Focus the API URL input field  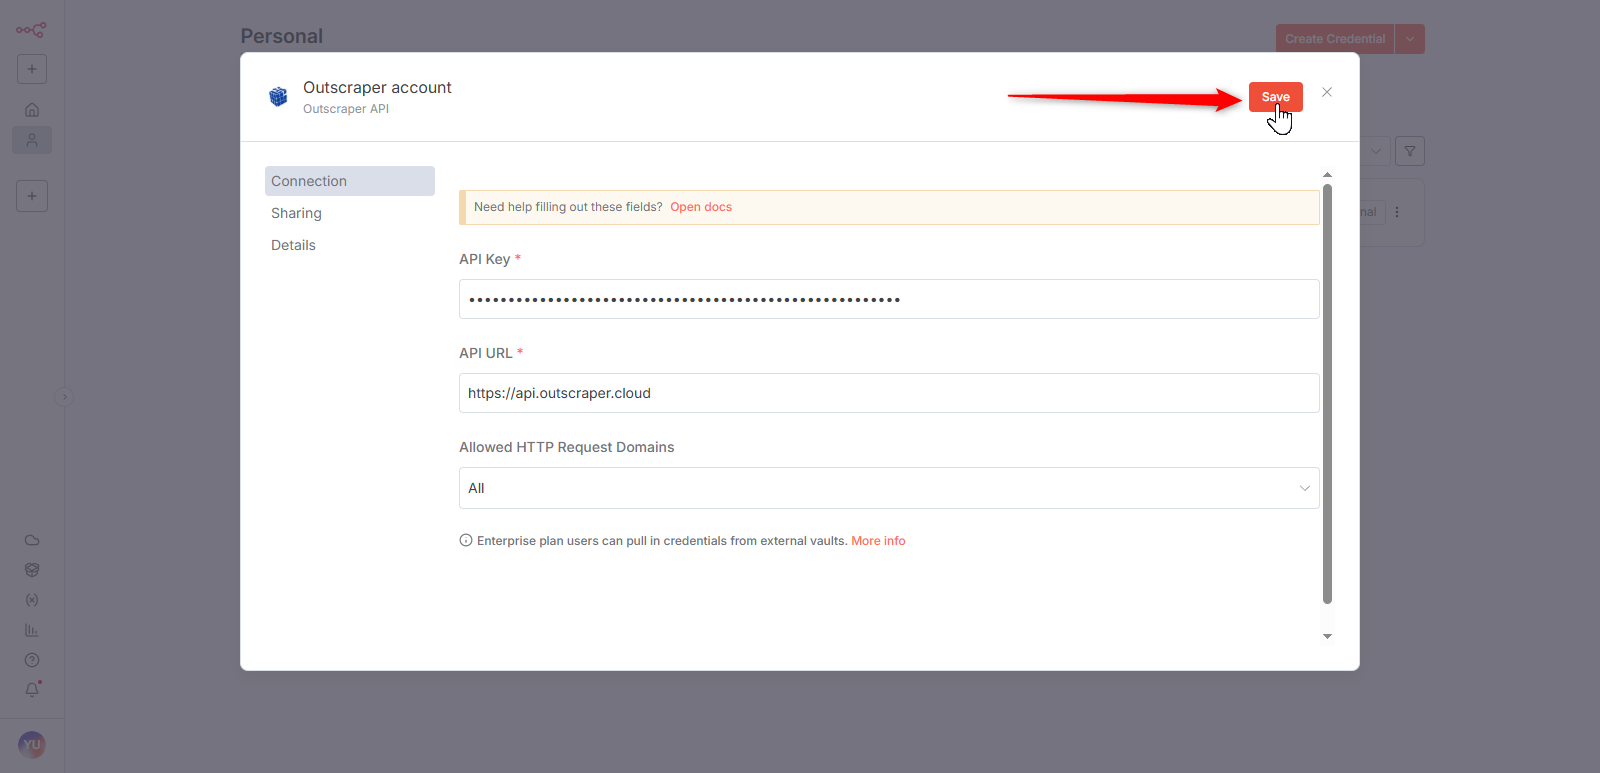click(888, 393)
